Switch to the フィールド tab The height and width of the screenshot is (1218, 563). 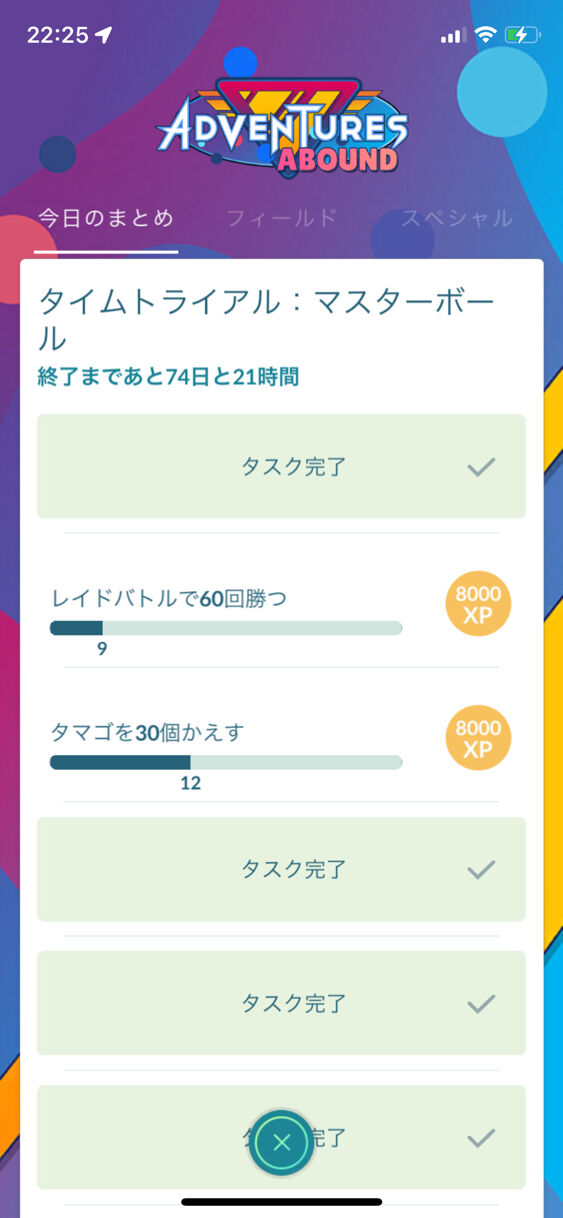pyautogui.click(x=282, y=218)
